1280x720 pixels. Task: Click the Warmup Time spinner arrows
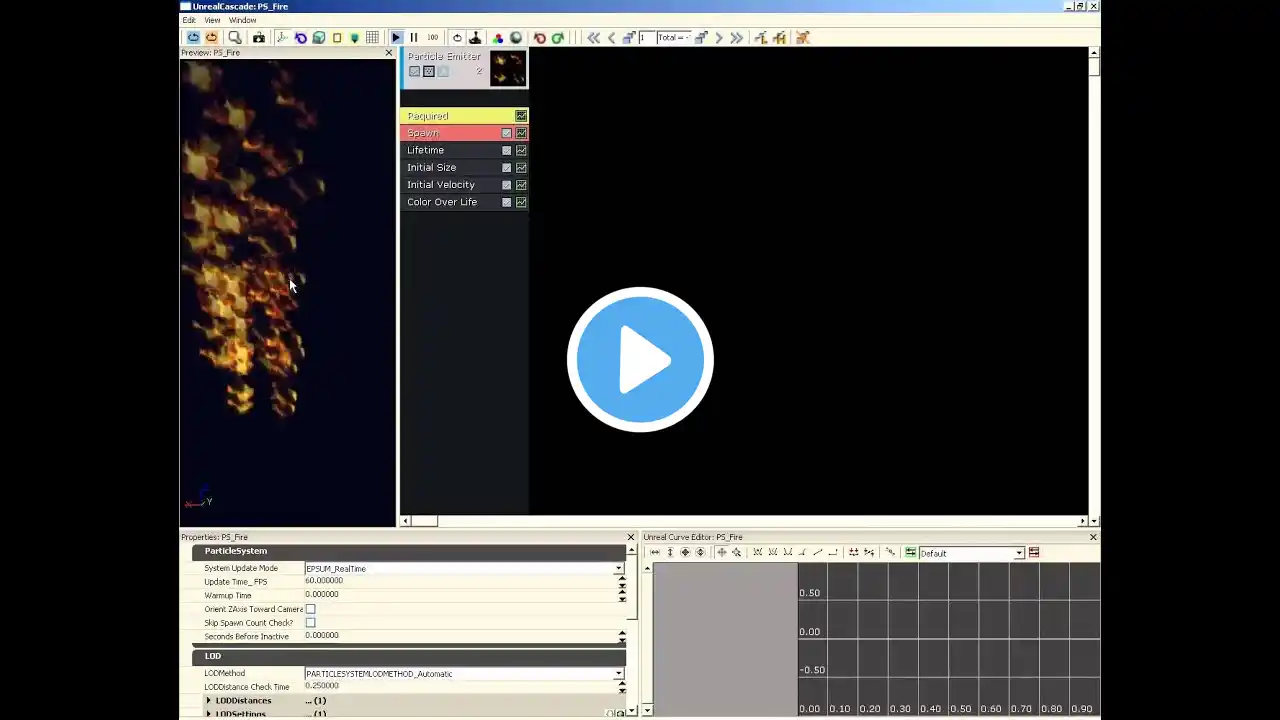[x=622, y=595]
